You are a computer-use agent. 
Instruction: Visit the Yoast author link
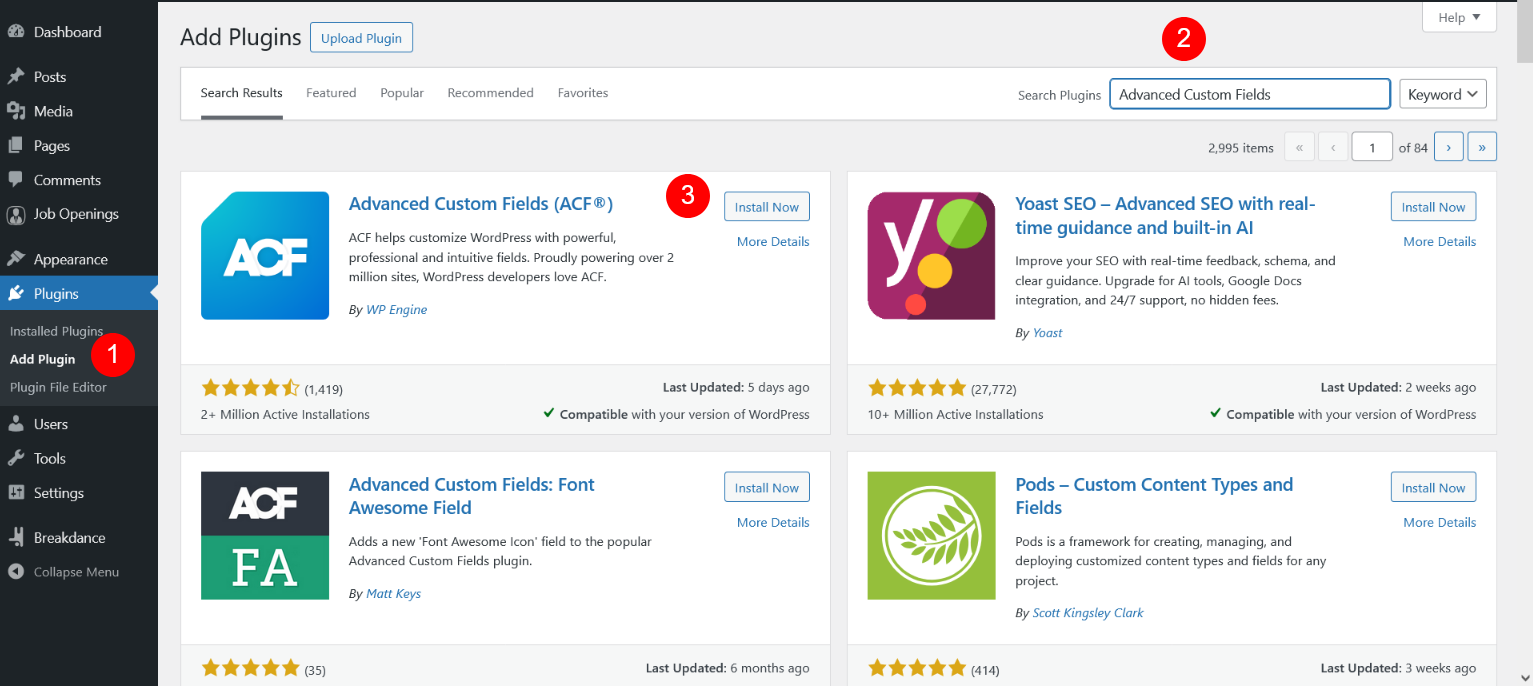pos(1047,333)
